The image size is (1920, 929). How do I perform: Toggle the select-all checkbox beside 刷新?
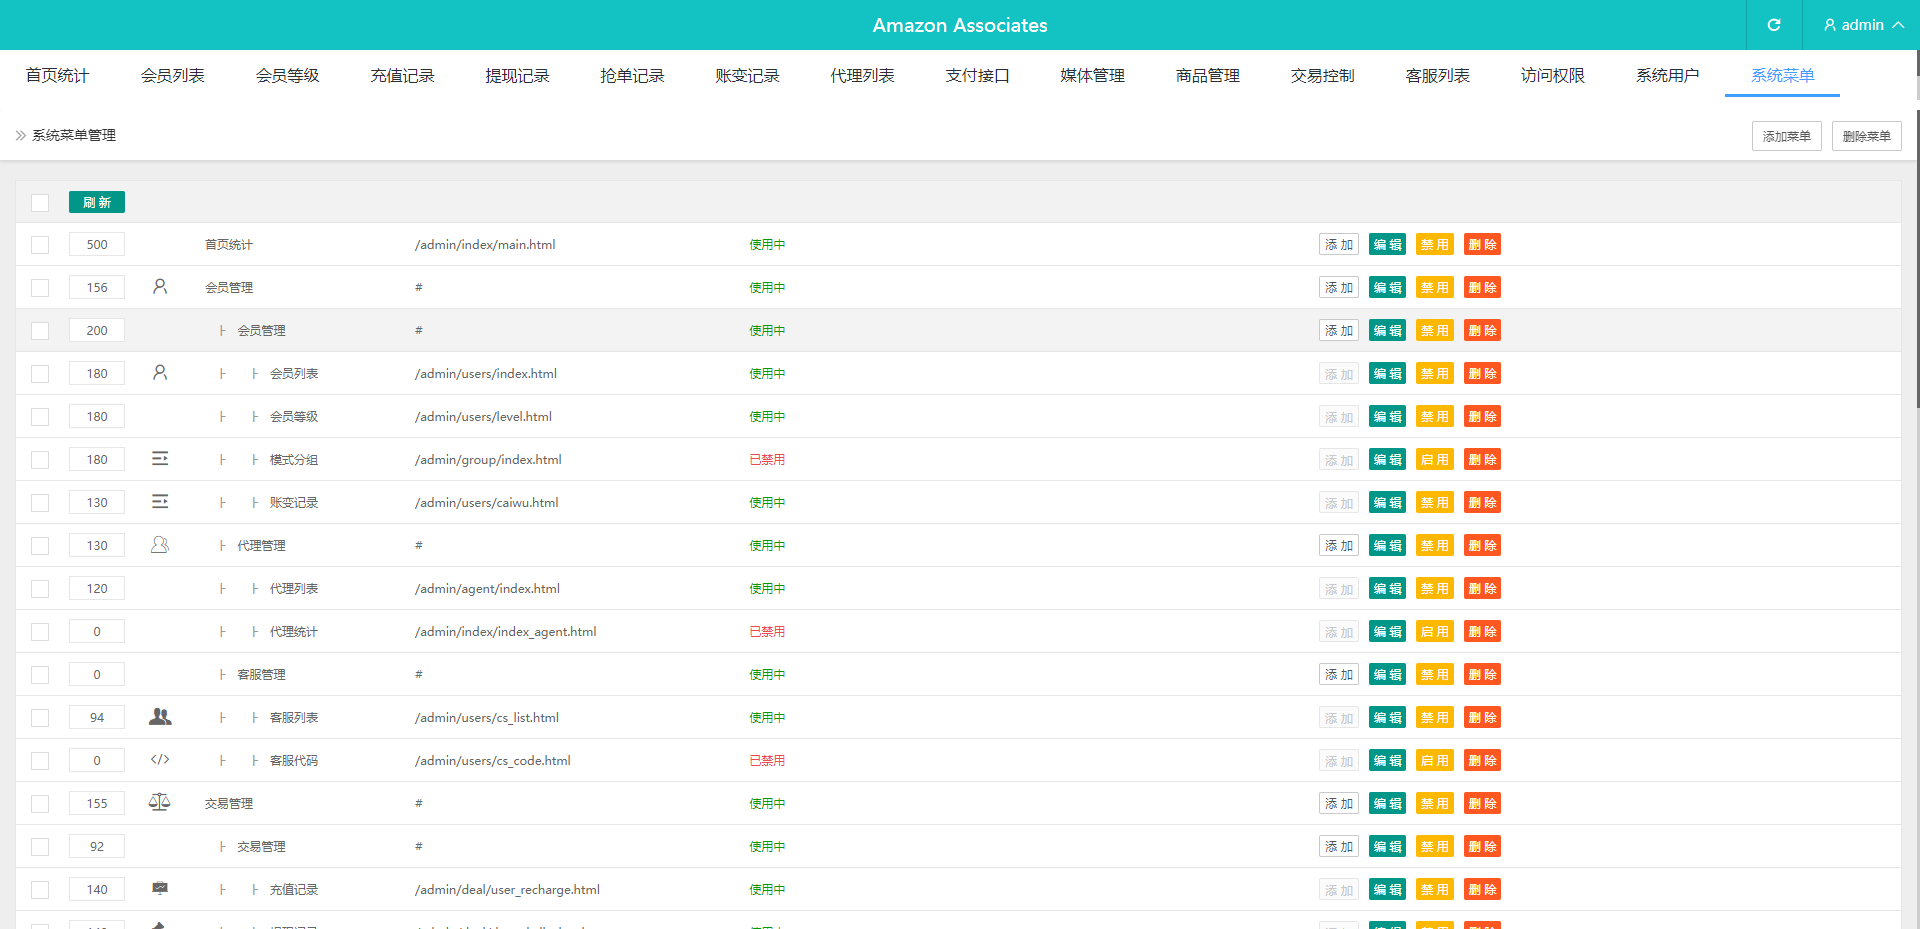(40, 203)
